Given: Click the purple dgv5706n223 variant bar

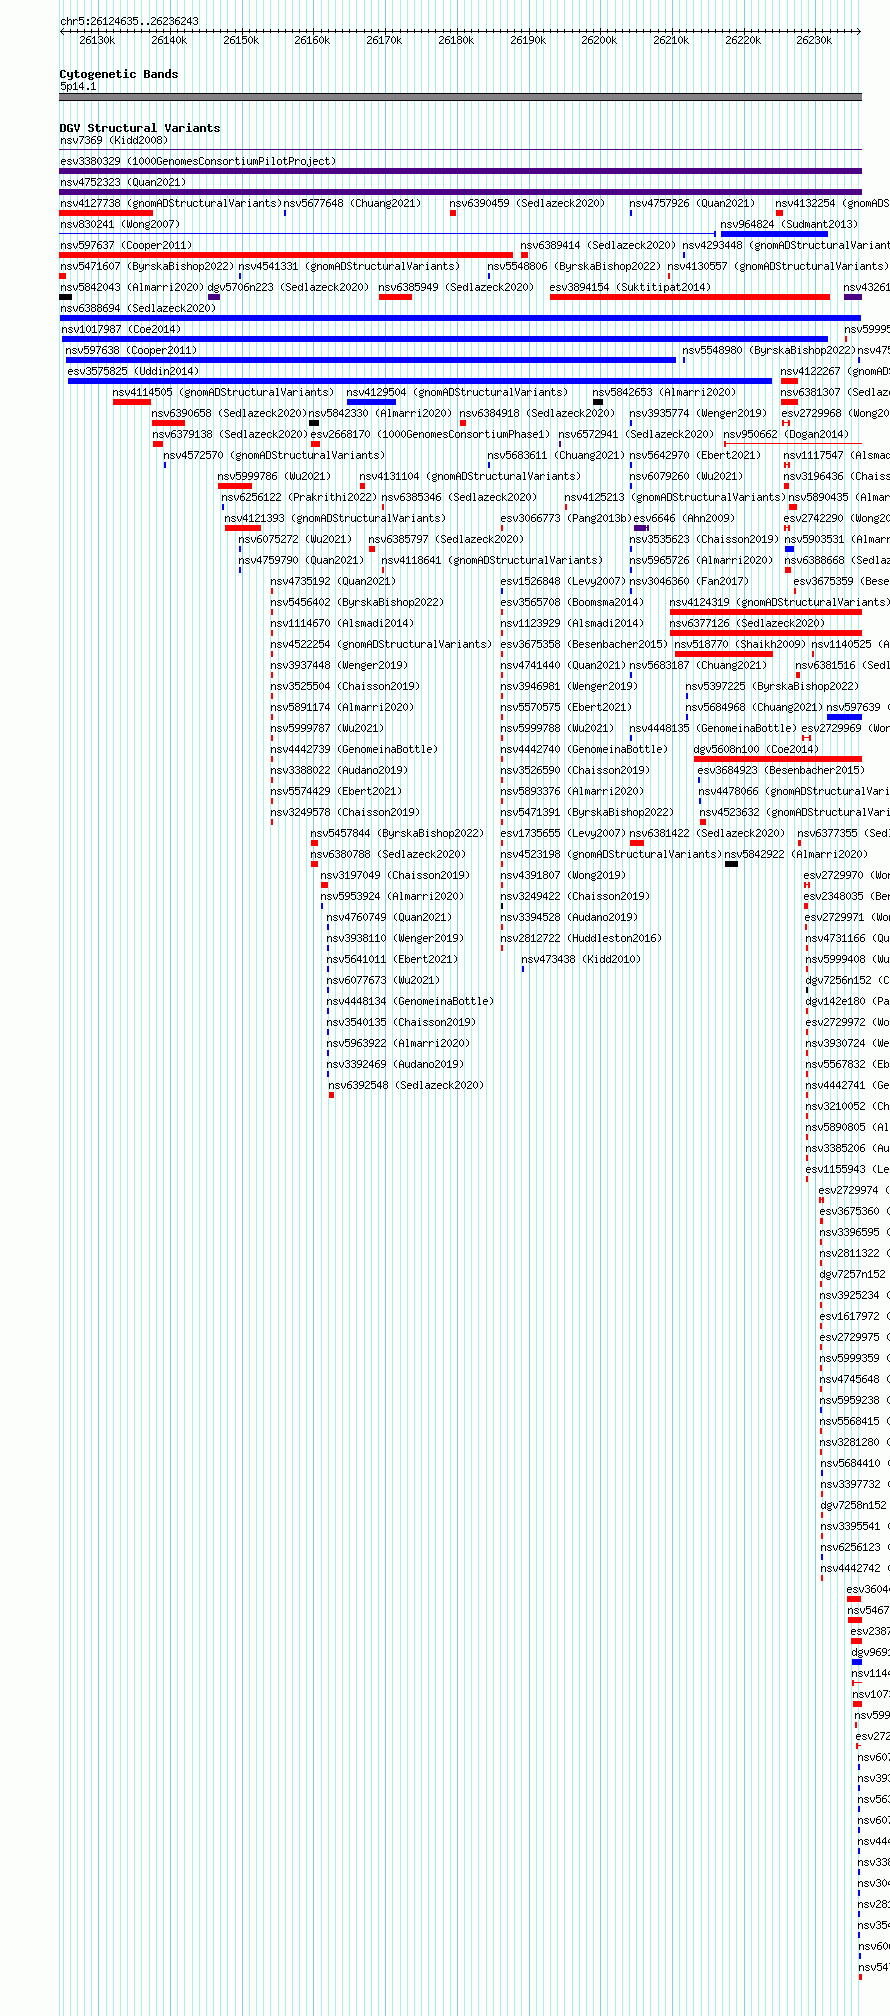Looking at the screenshot, I should (x=214, y=297).
